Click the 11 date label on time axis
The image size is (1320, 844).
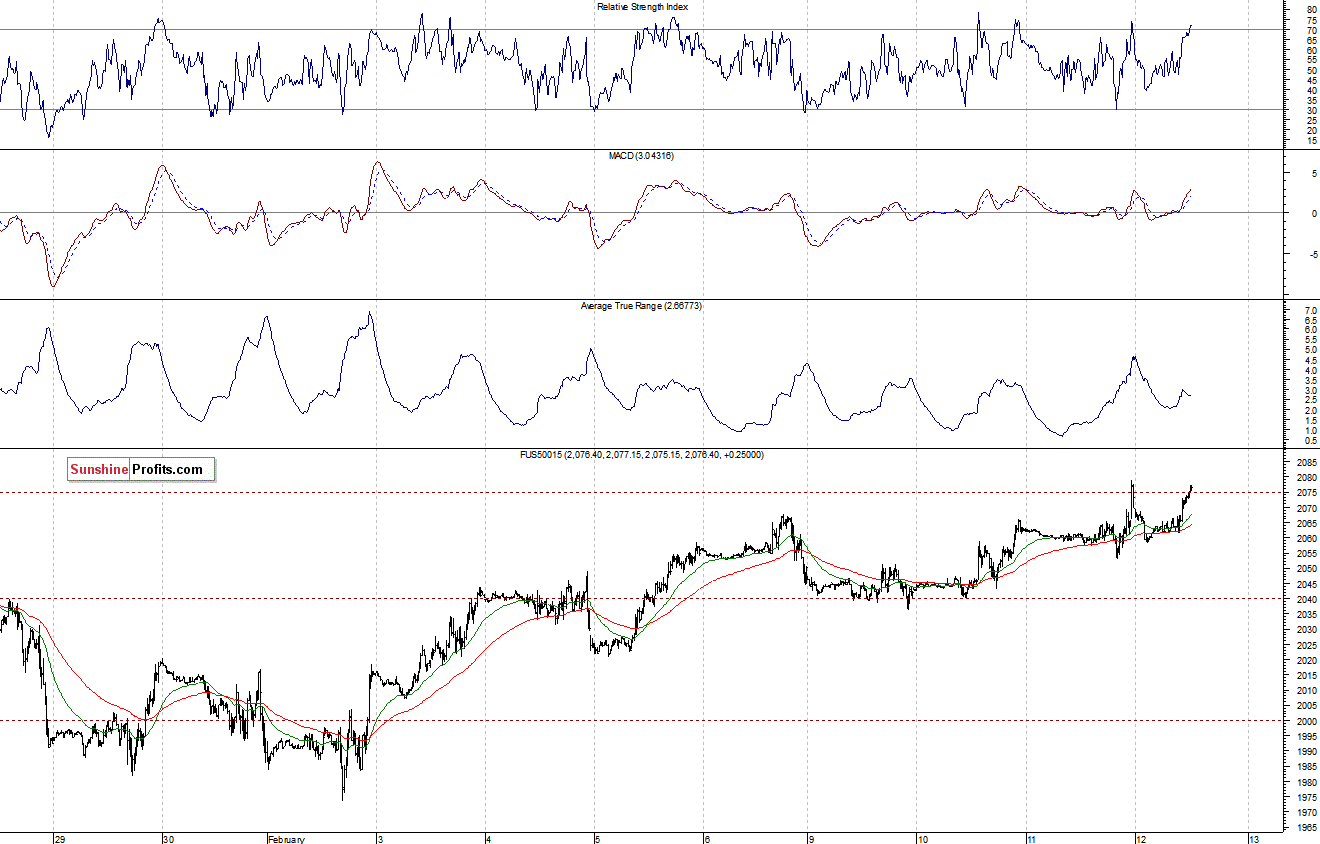[x=1032, y=838]
